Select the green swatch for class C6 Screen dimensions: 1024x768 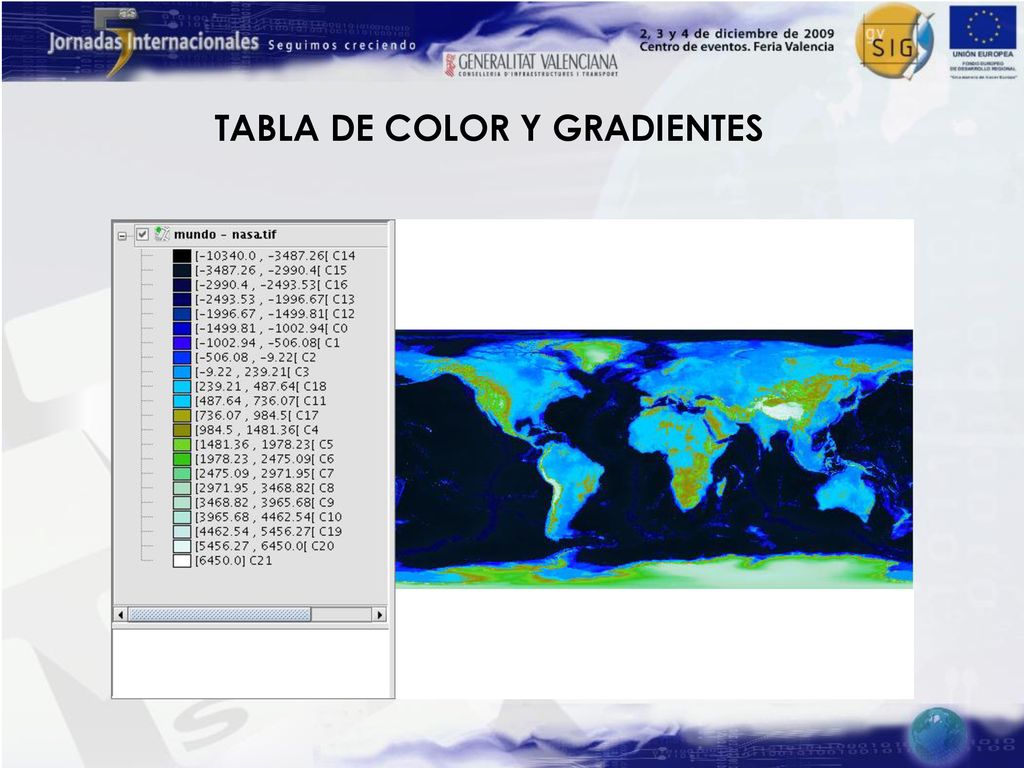[x=182, y=459]
